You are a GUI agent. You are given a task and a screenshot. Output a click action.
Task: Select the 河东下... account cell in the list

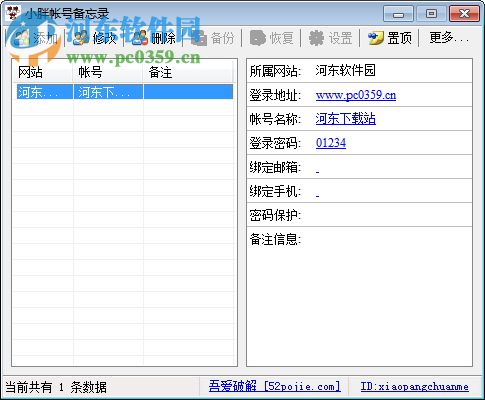[108, 92]
